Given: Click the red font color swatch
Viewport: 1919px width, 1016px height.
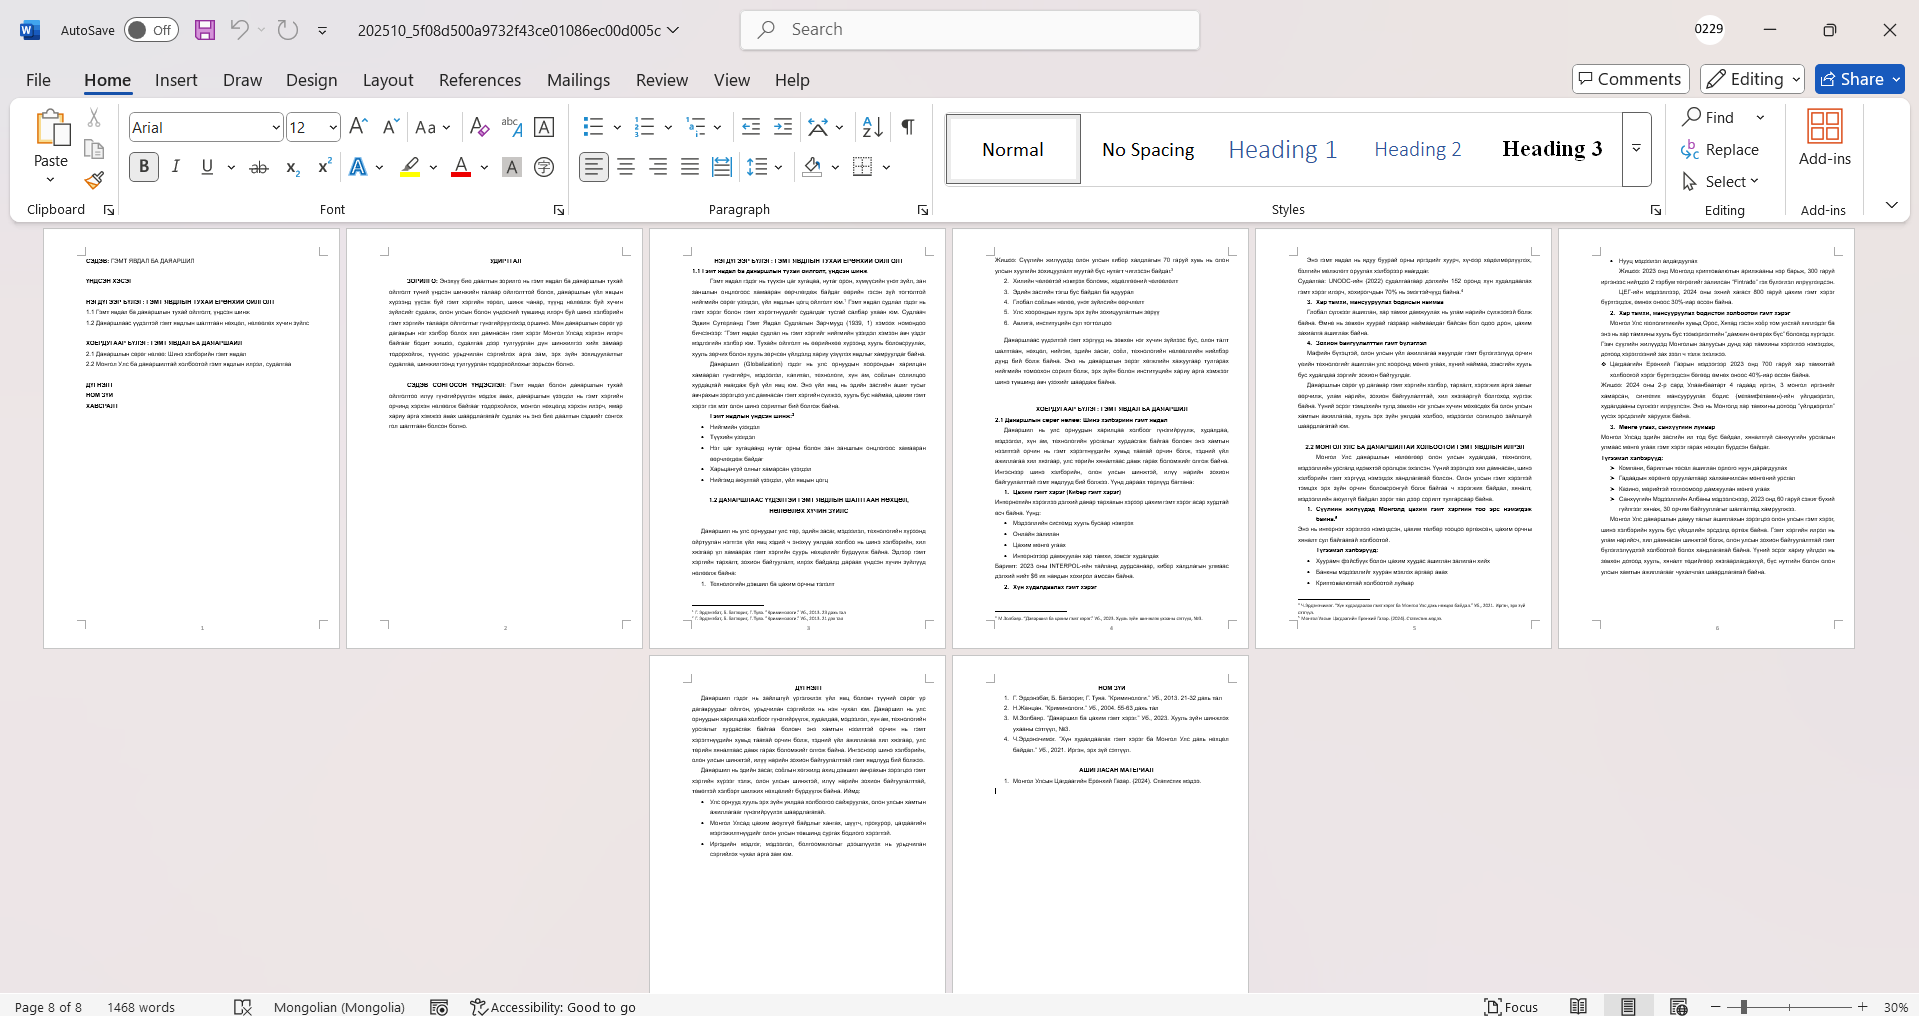Looking at the screenshot, I should pyautogui.click(x=461, y=167).
